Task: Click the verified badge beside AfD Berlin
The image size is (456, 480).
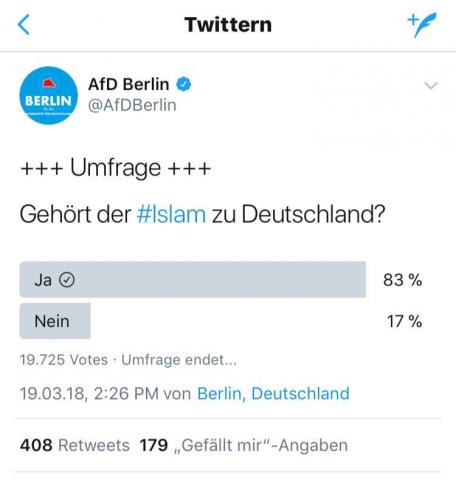Action: [183, 84]
